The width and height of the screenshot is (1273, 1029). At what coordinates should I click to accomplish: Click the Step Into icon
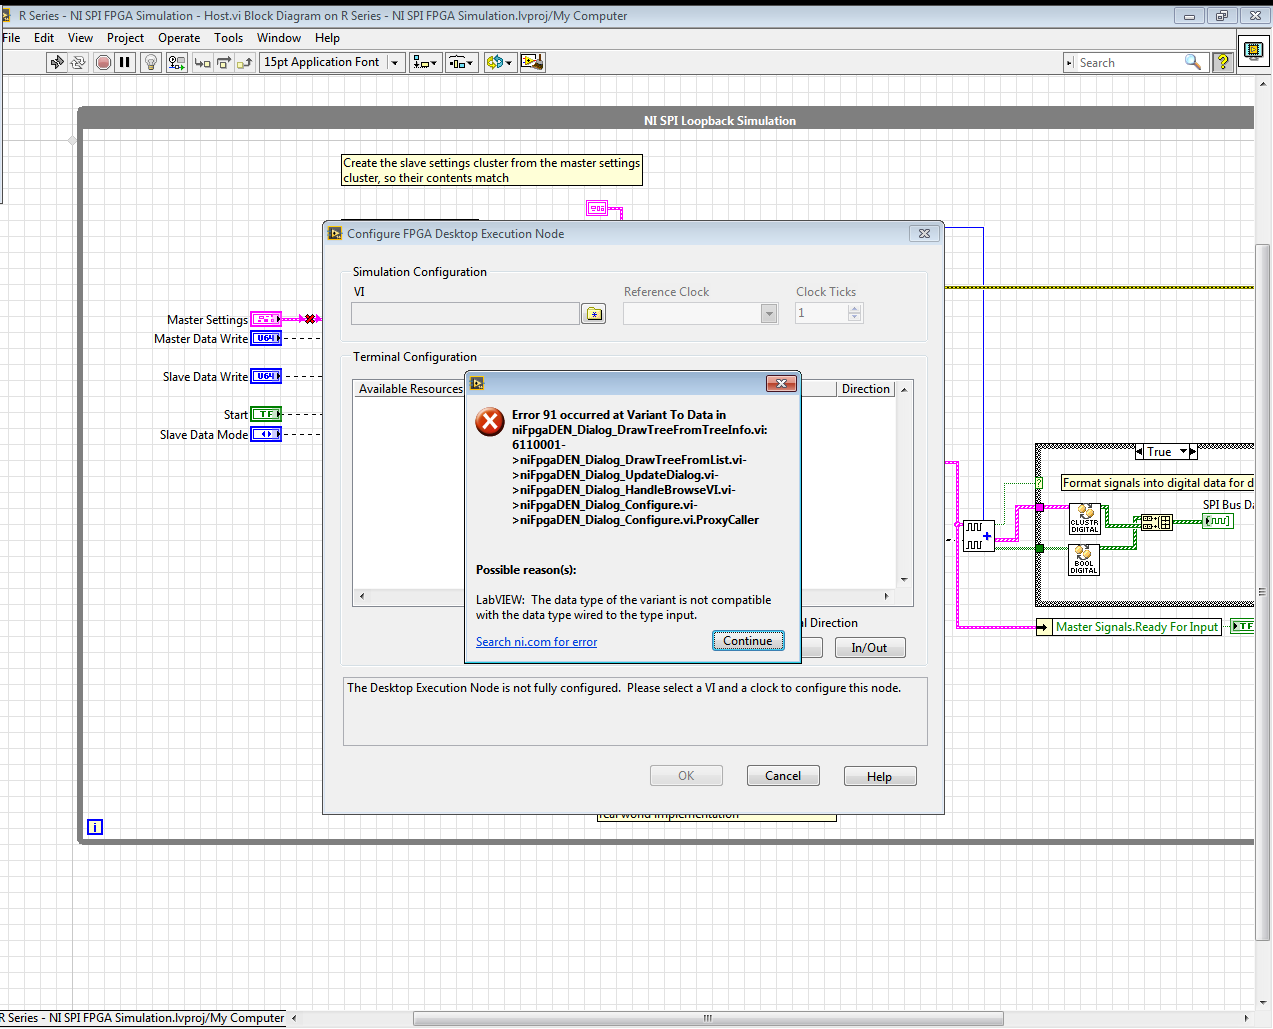[203, 62]
